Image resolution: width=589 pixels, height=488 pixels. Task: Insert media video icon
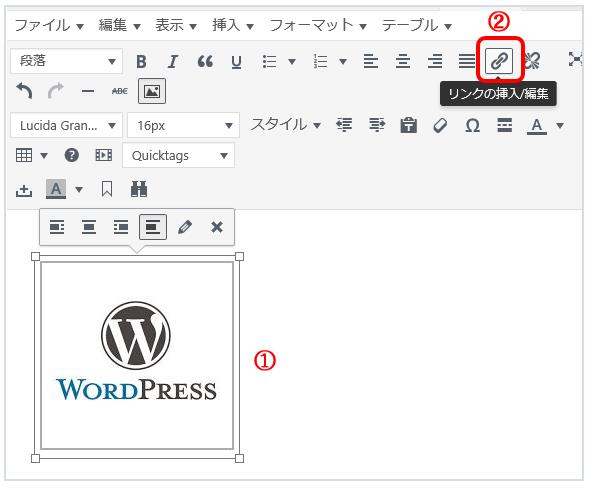pos(104,155)
